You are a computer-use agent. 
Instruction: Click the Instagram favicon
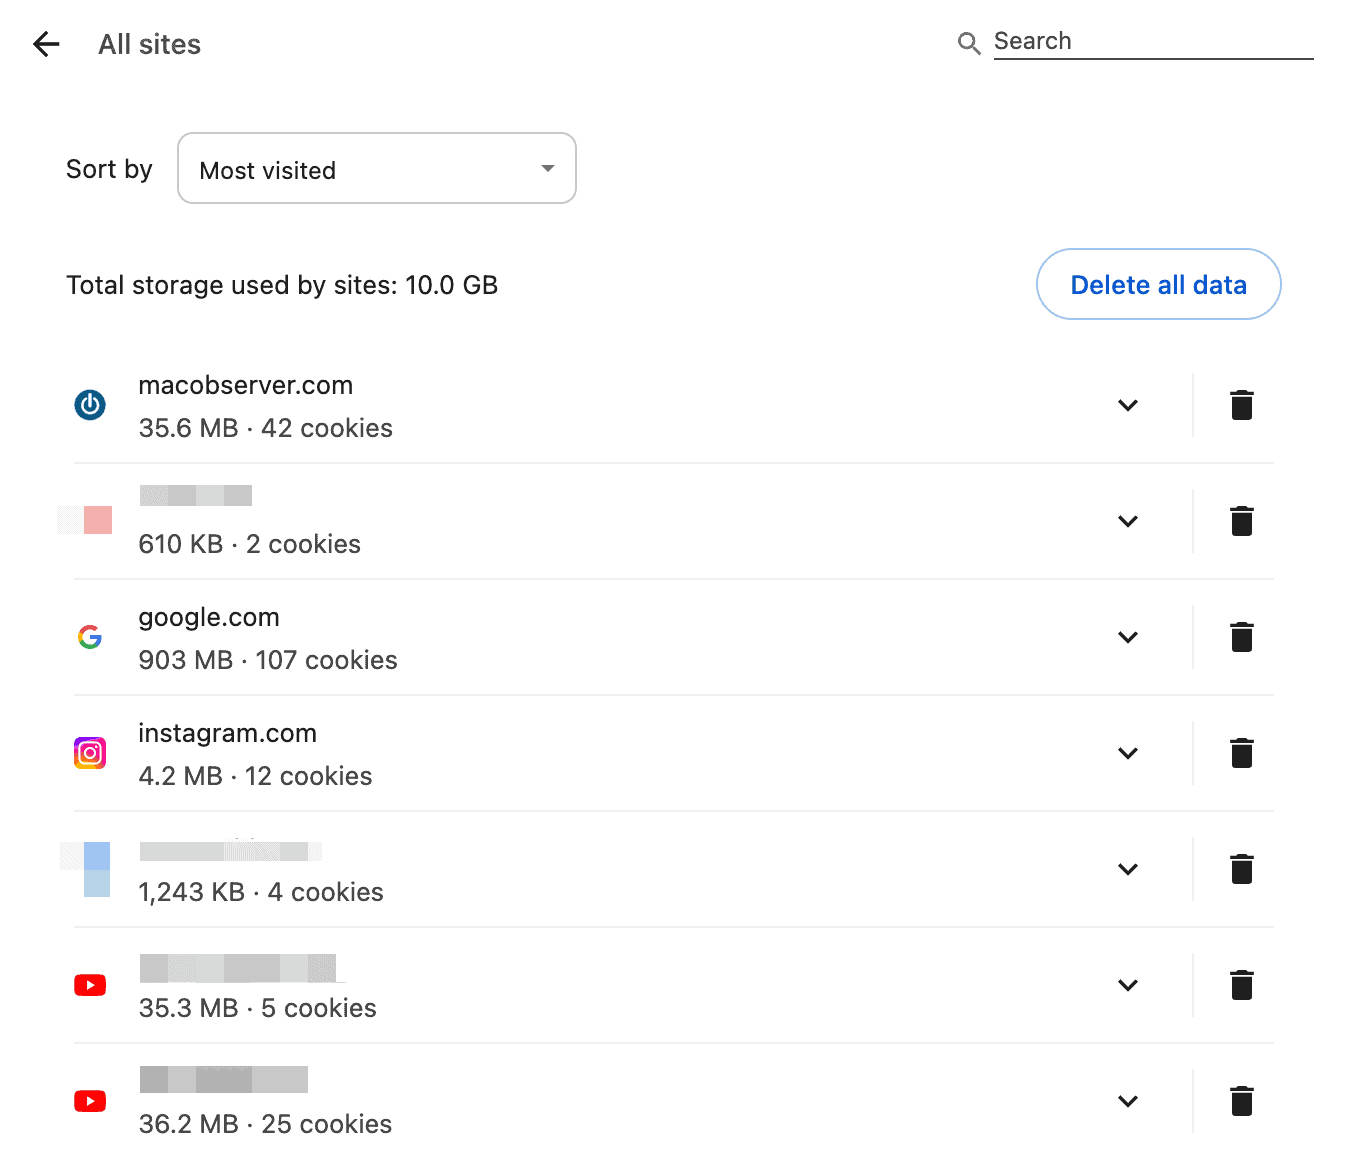pos(90,753)
